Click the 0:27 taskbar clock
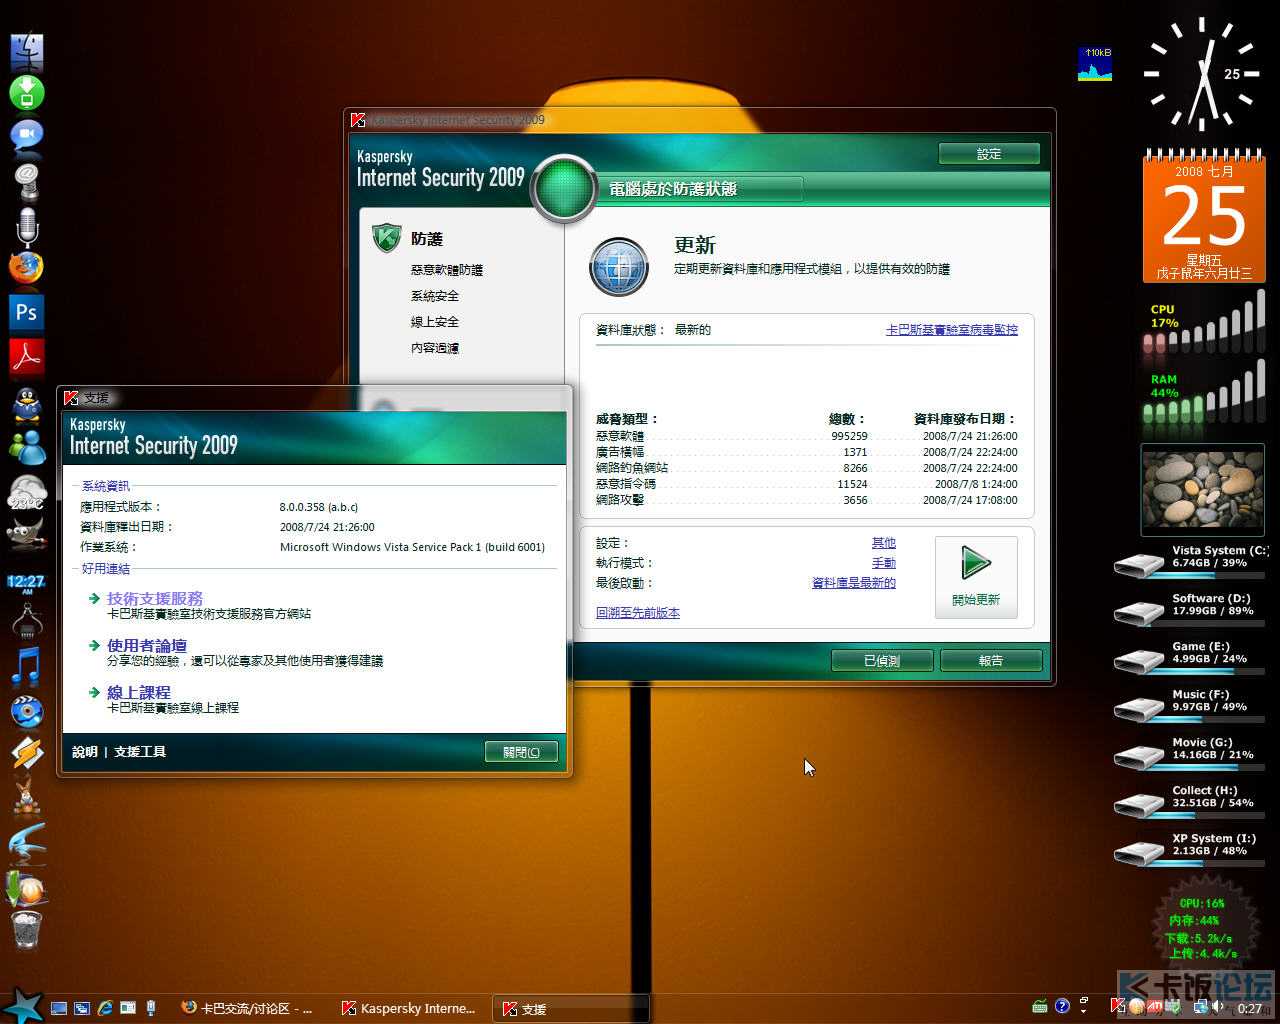This screenshot has height=1024, width=1280. click(x=1250, y=1008)
